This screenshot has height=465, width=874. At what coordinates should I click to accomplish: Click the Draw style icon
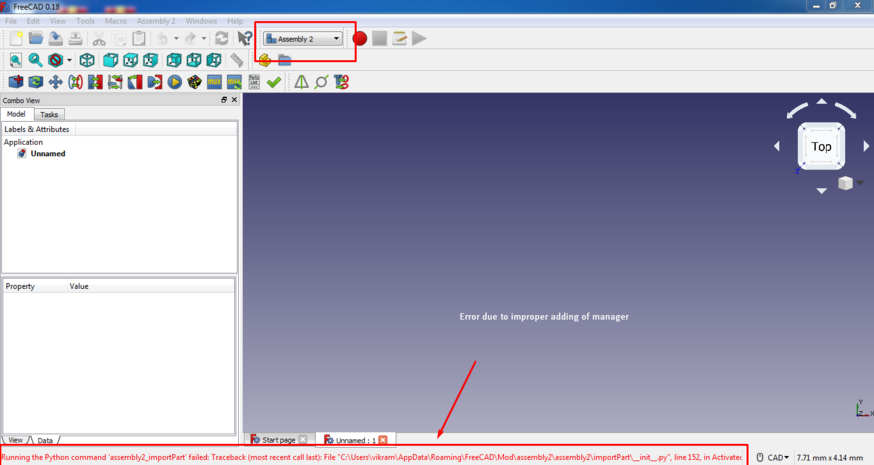pyautogui.click(x=55, y=60)
